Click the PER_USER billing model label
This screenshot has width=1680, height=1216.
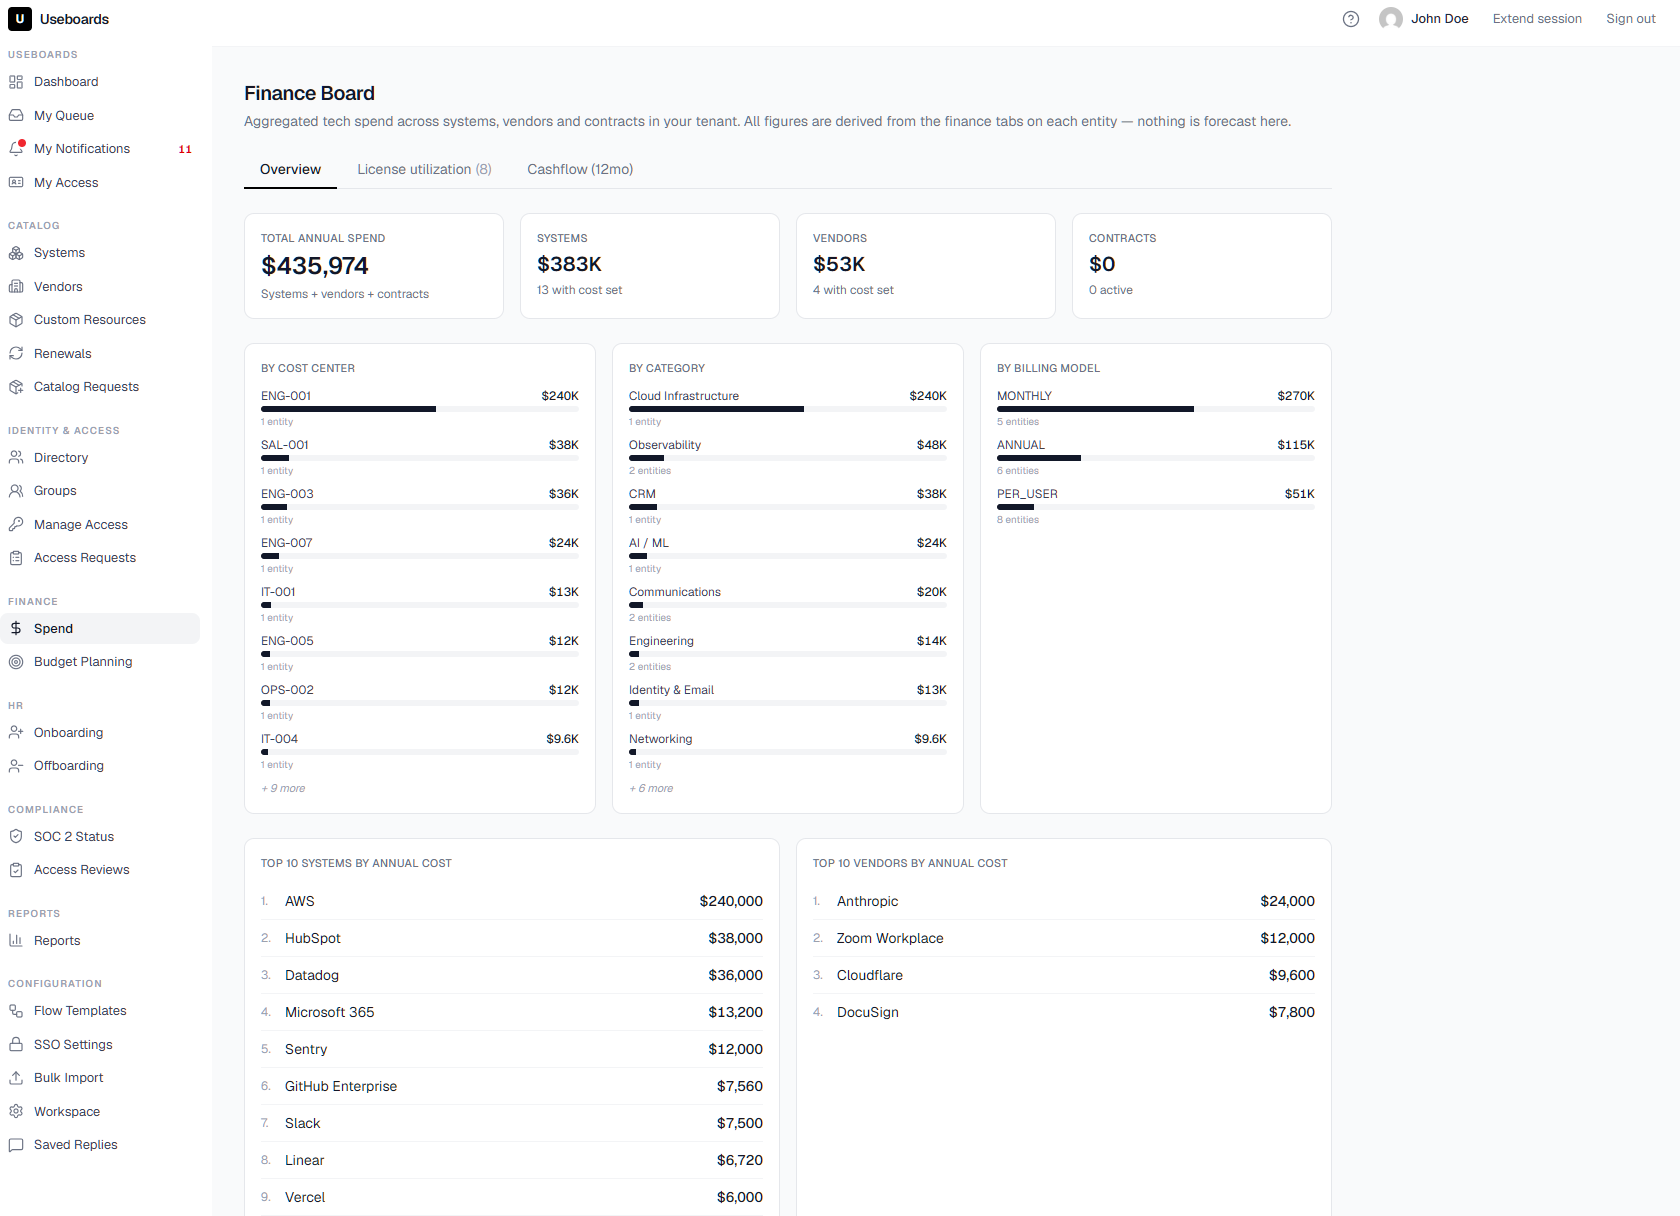[x=1027, y=495]
